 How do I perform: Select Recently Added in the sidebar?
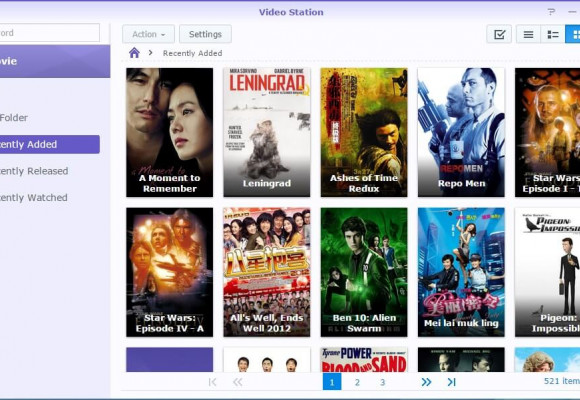coord(50,144)
